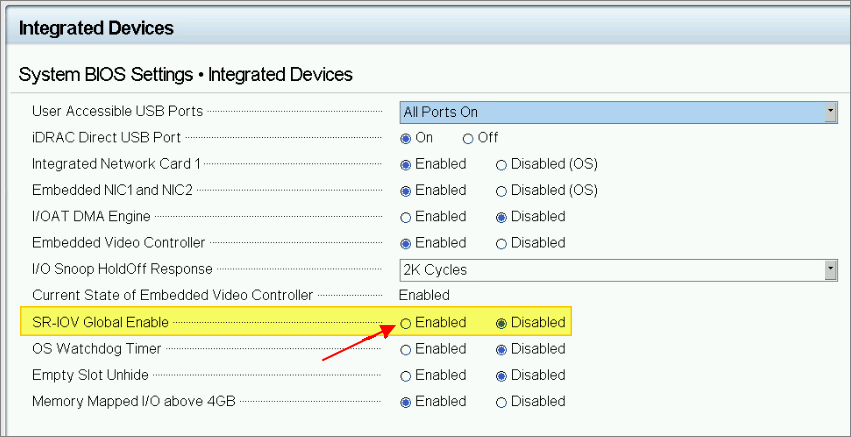Select Disabled for I/OAT DMA Engine

click(x=502, y=217)
